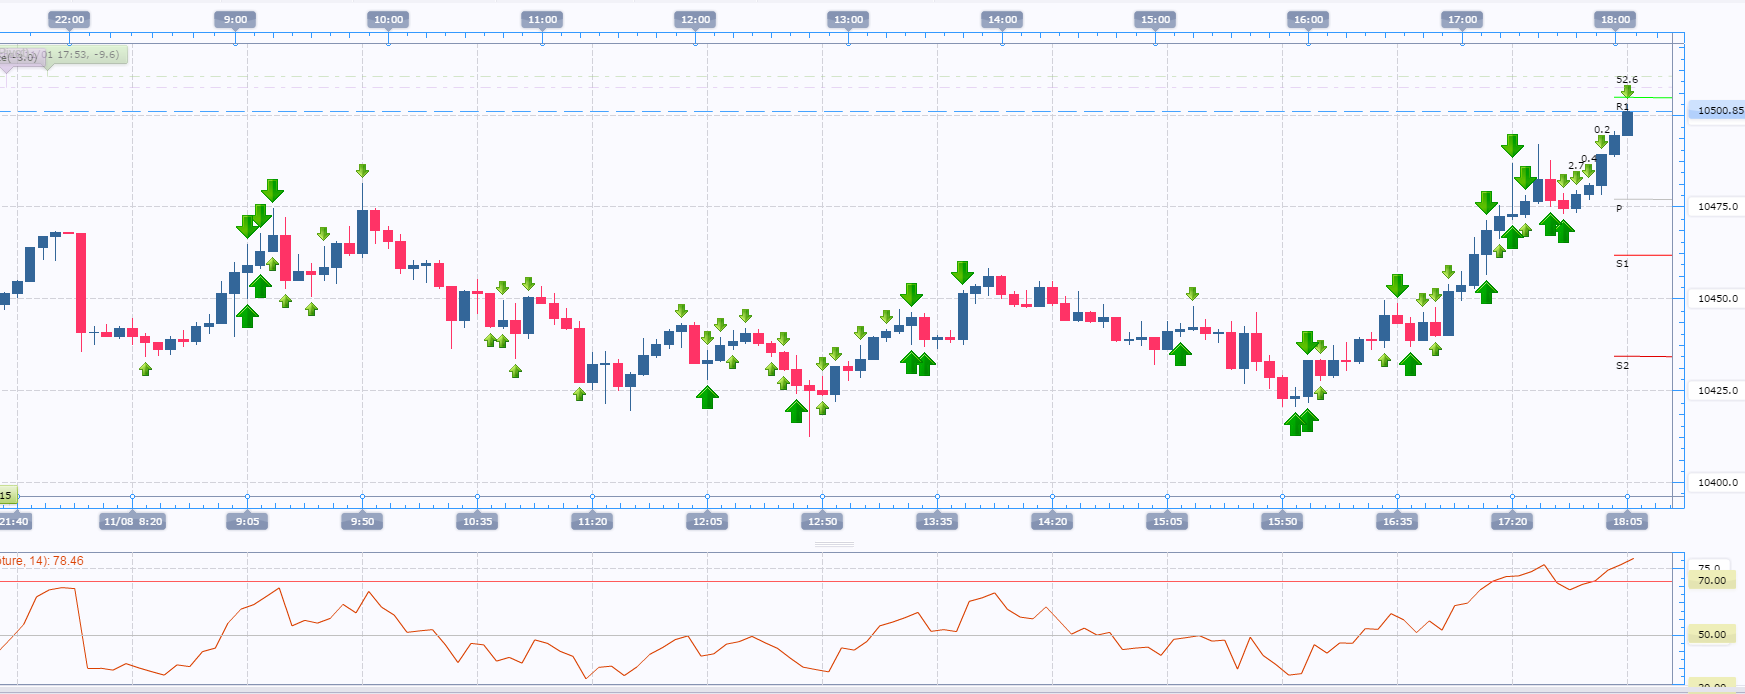Click the 12:50 bottom axis label

(x=822, y=521)
